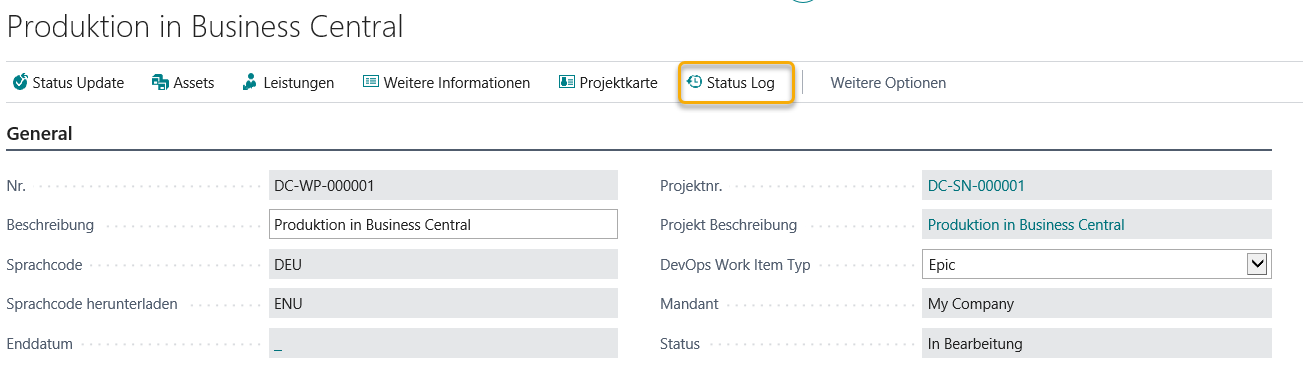Show Weitere Optionen menu
Screen dimensions: 1303x386
click(x=888, y=83)
